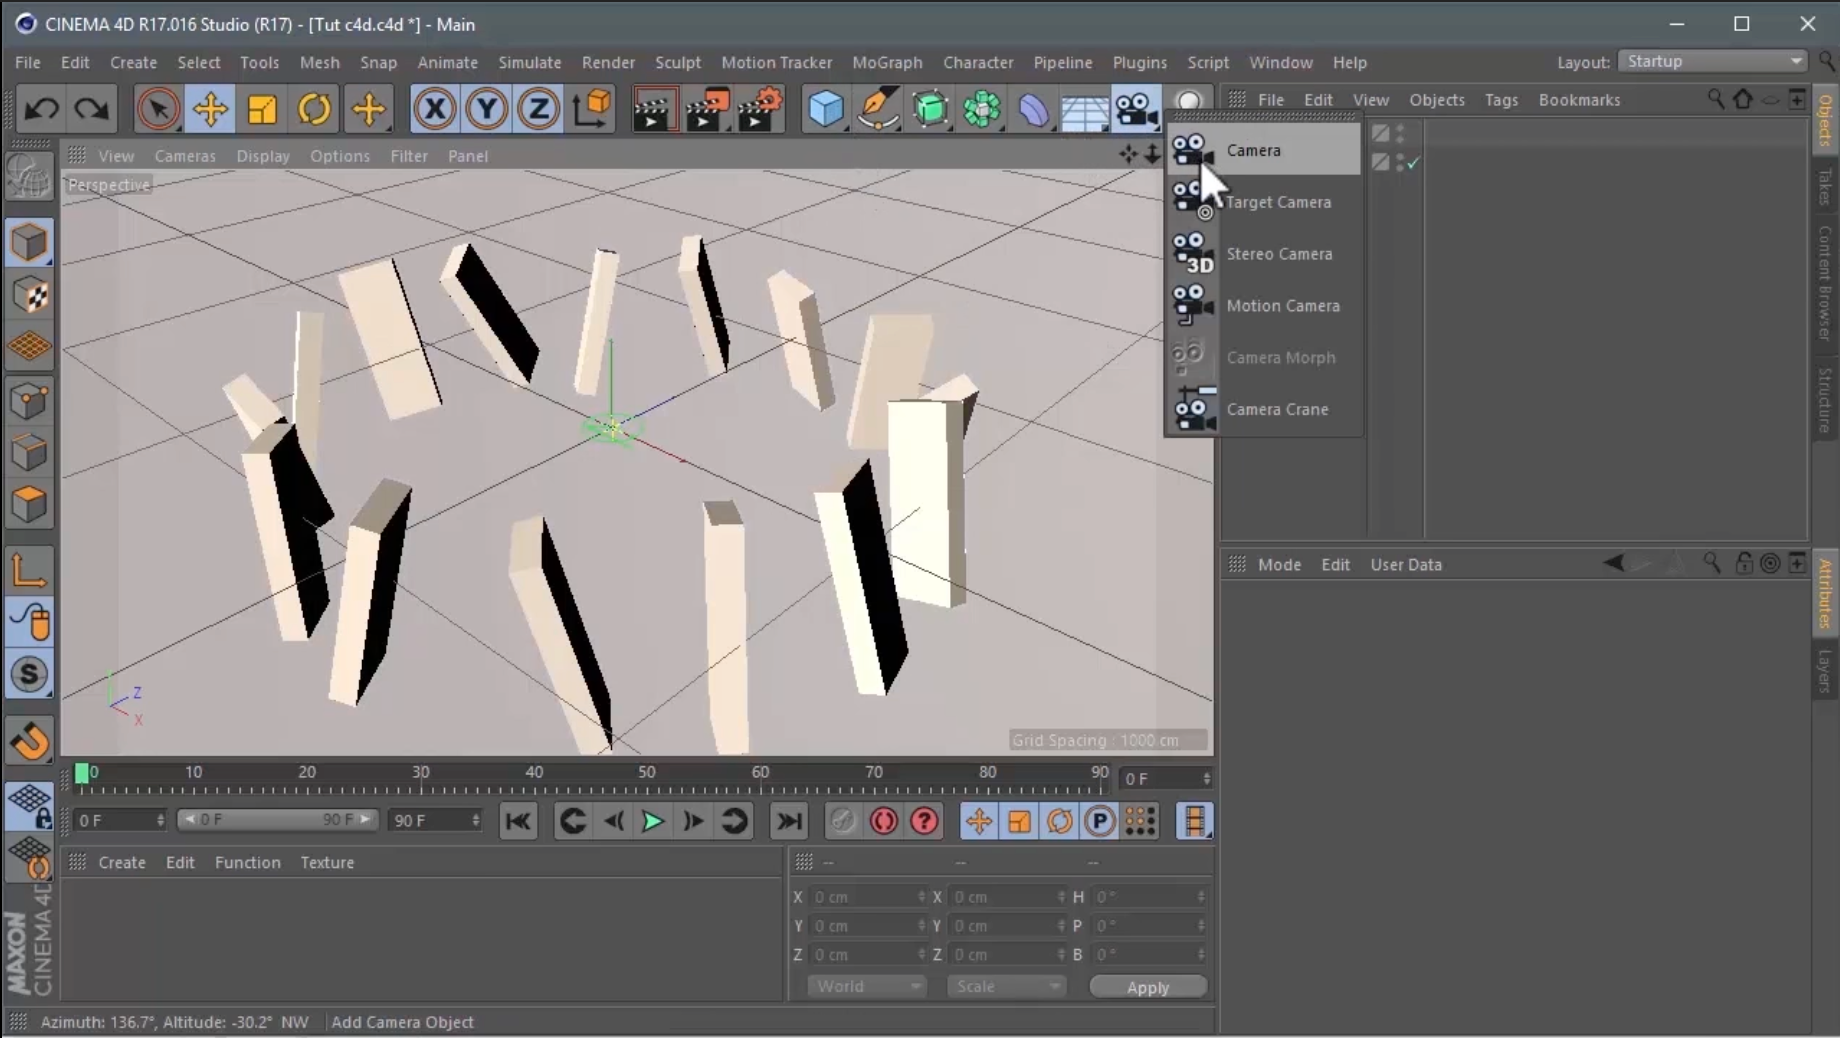The image size is (1840, 1038).
Task: Click the end frame 90 F field
Action: tap(435, 820)
